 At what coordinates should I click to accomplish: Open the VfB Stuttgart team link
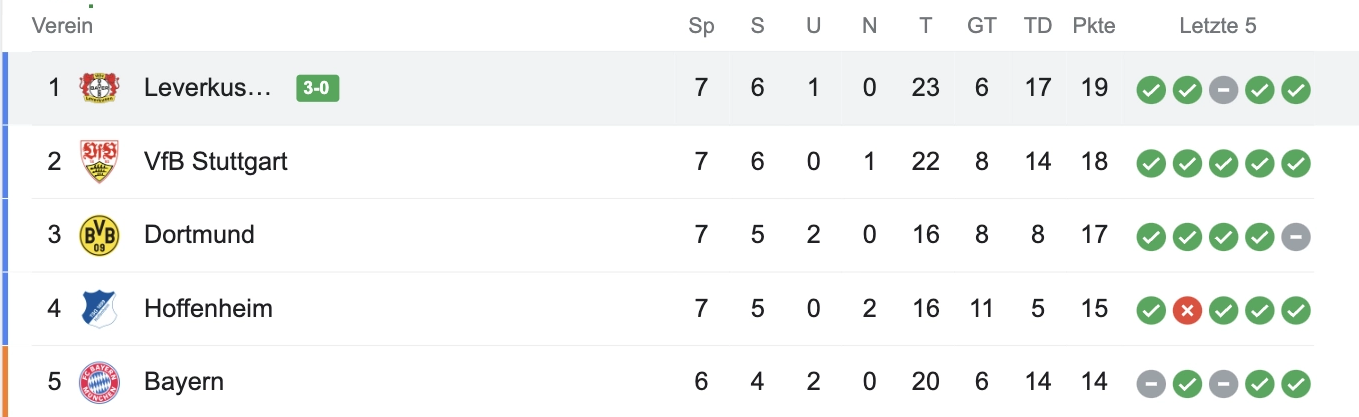(x=216, y=161)
